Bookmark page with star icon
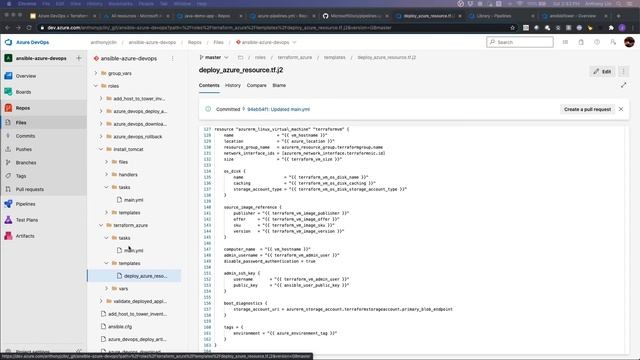Screen dimensions: 640x360 point(513,28)
